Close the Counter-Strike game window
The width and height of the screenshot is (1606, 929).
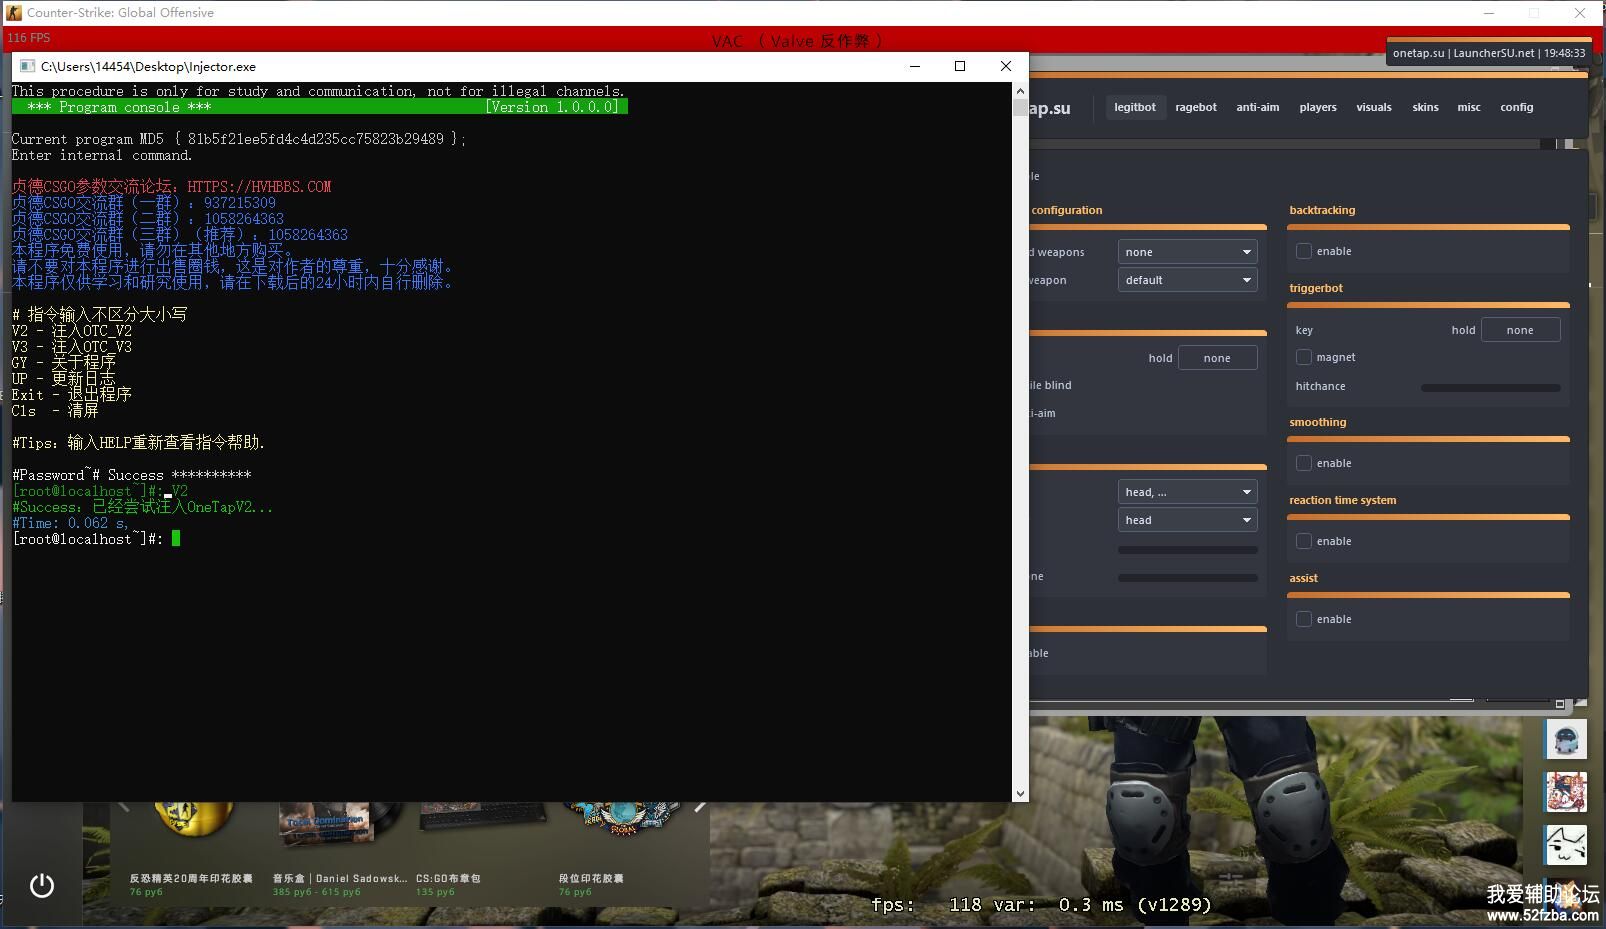click(x=1580, y=13)
